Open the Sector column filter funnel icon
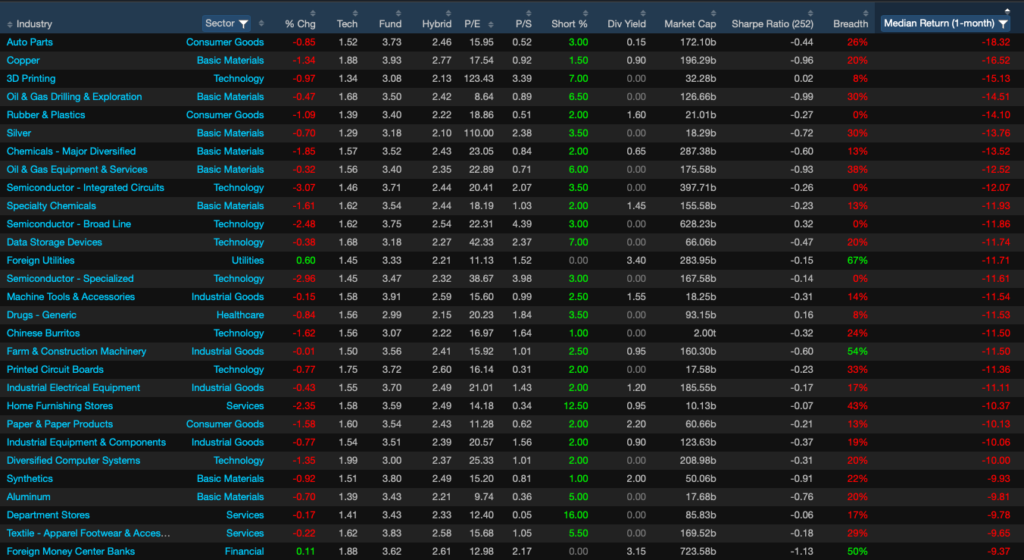Viewport: 1024px width, 560px height. [x=244, y=23]
